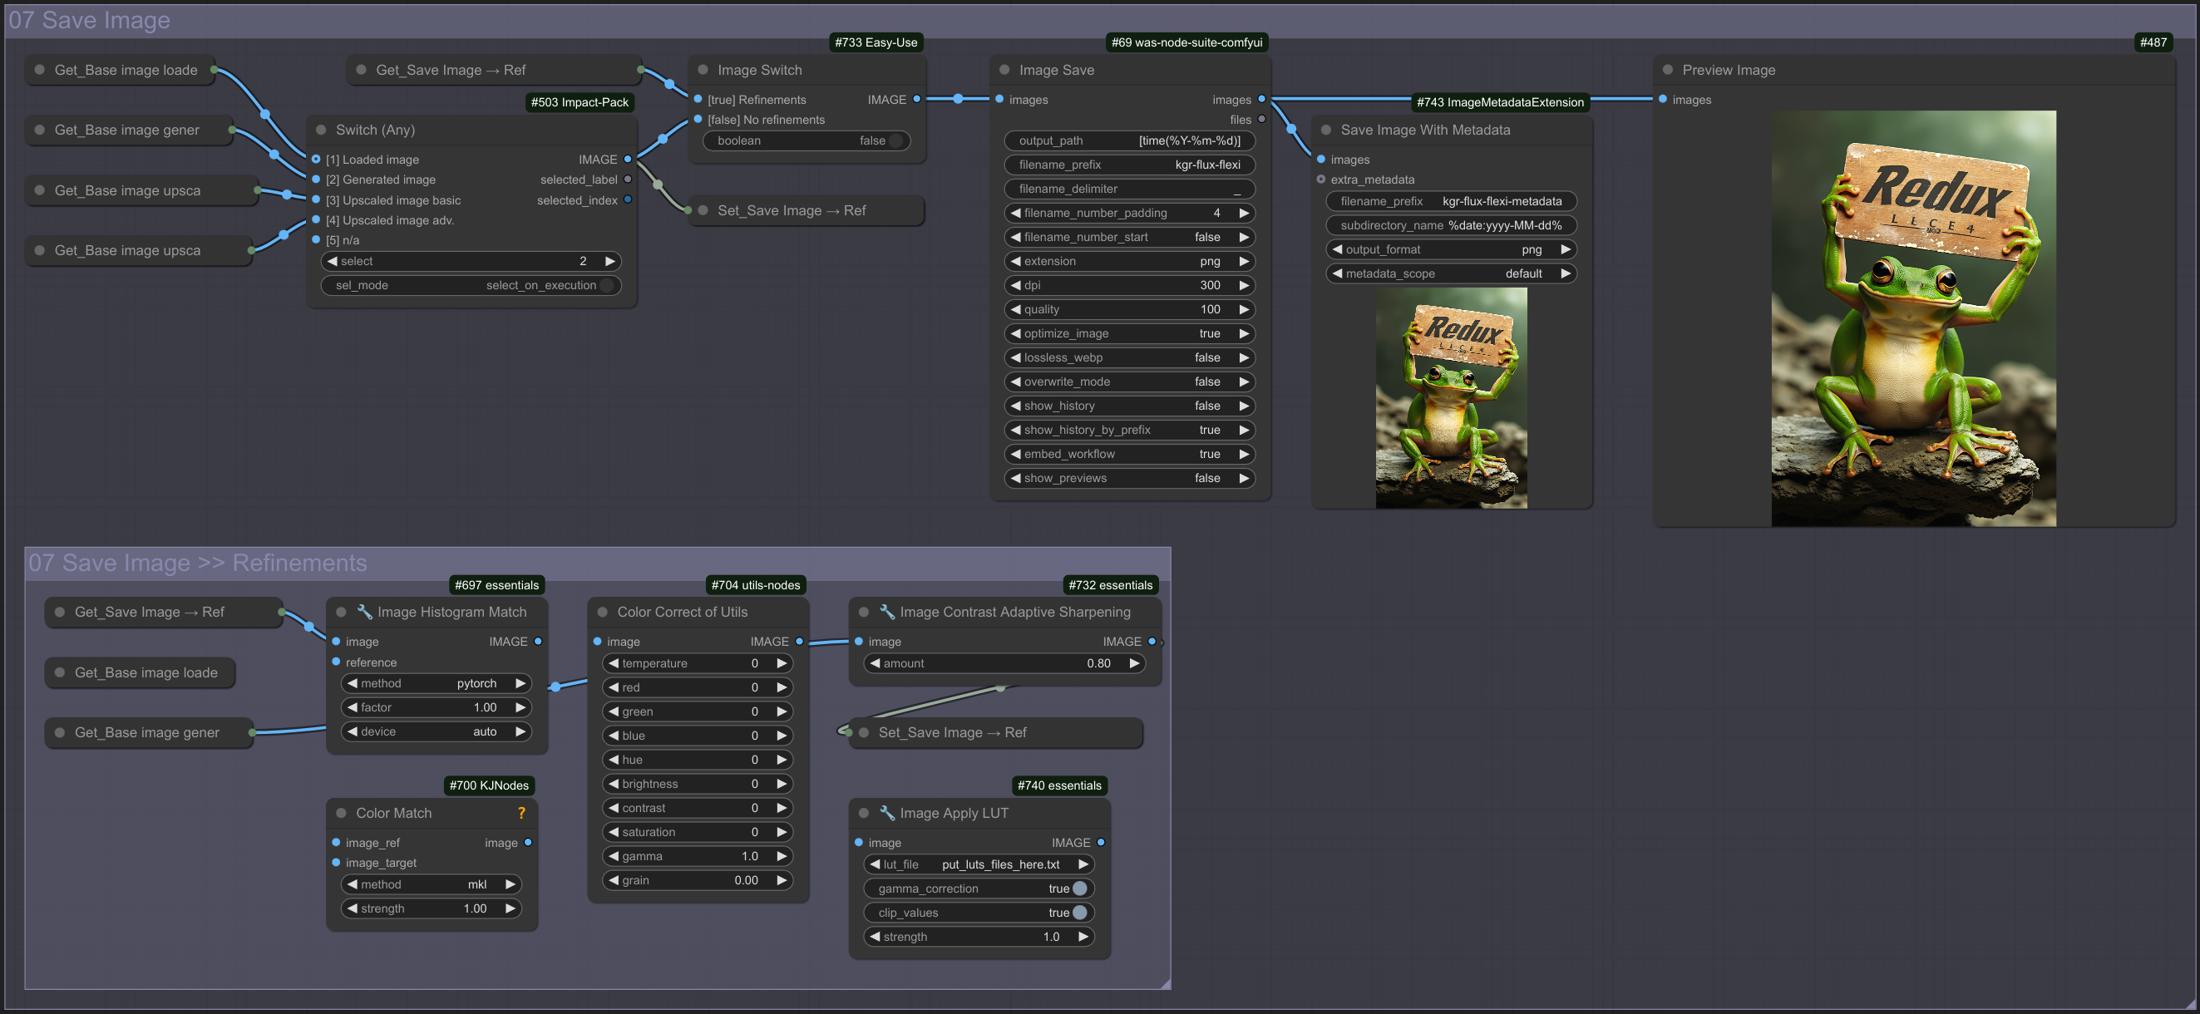Click right arrow of show_previews false
Viewport: 2200px width, 1014px height.
[1244, 478]
